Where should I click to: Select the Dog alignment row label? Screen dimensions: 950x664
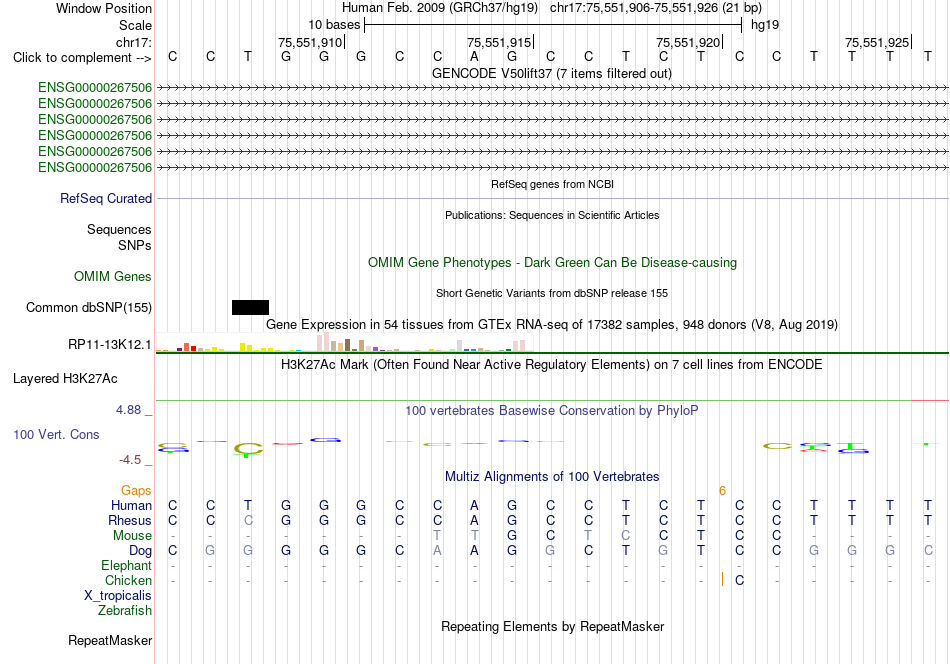click(141, 550)
